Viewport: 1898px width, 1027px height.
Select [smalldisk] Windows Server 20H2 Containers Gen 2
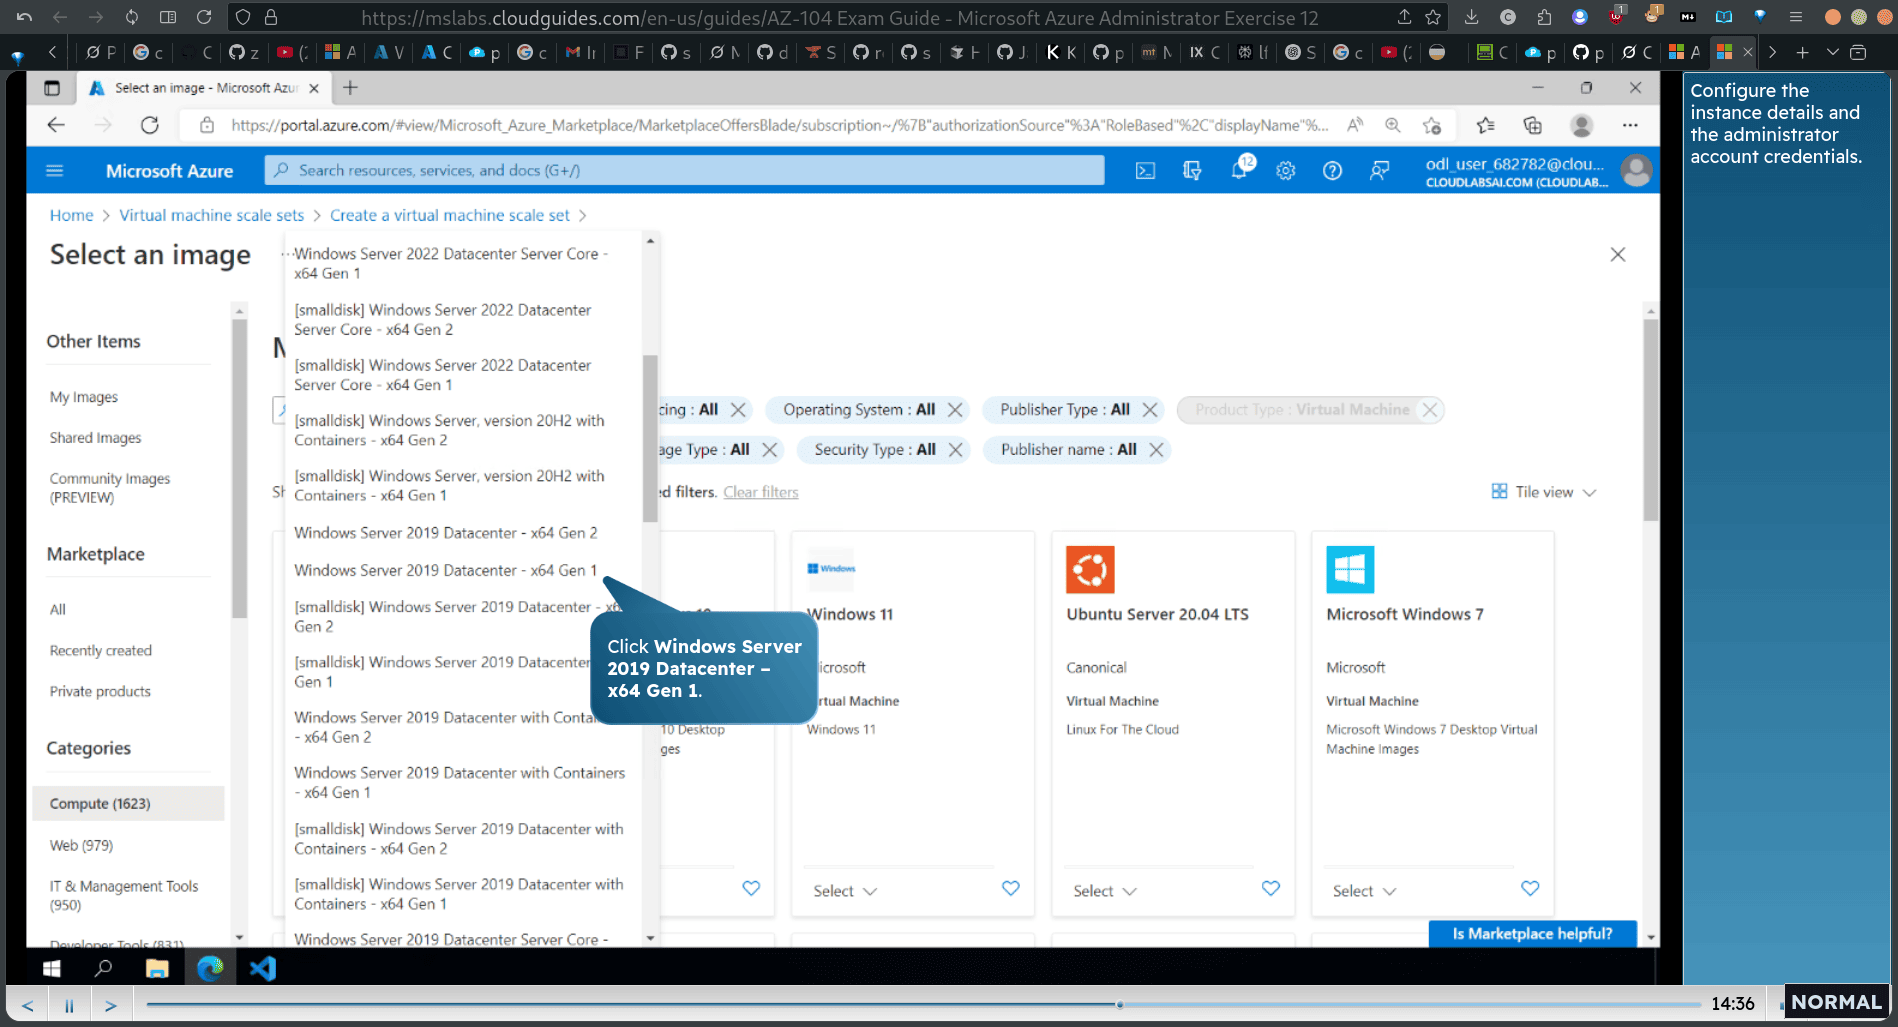point(449,430)
